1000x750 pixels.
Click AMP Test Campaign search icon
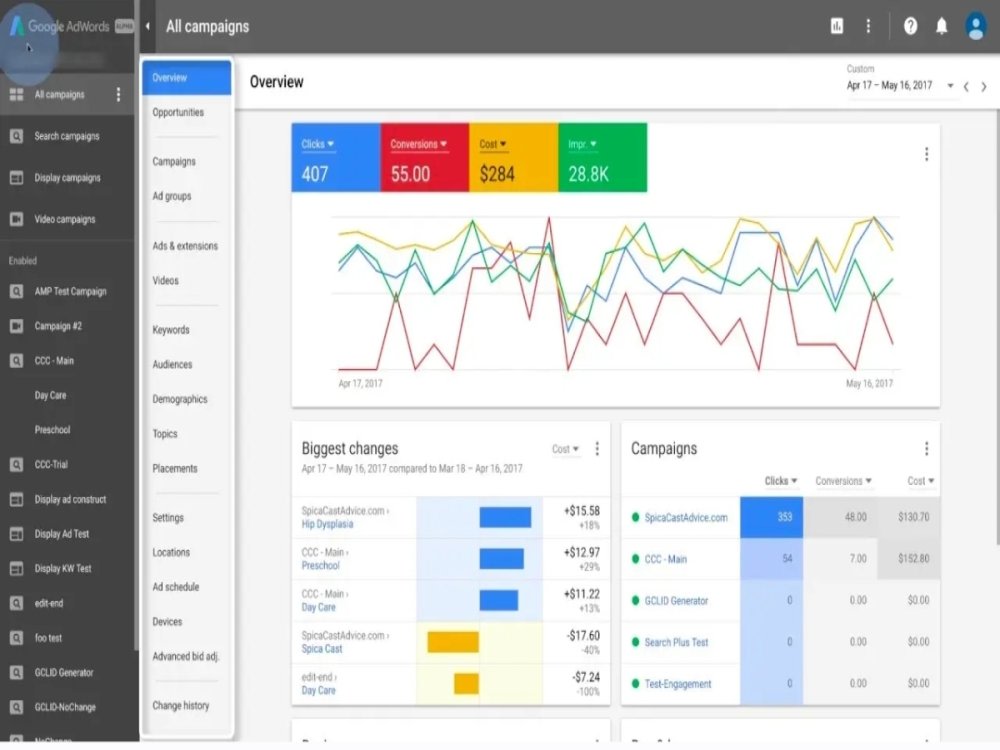[x=17, y=291]
